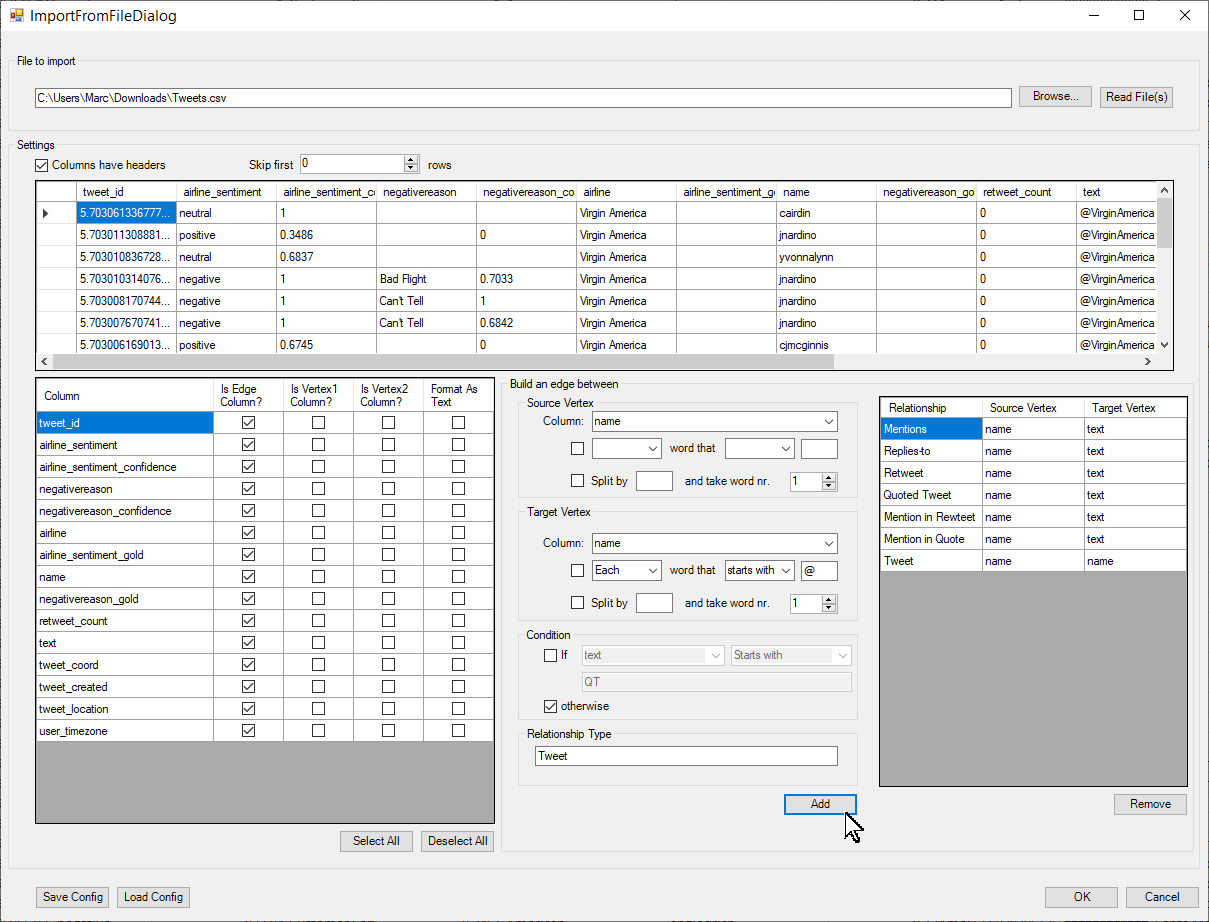Toggle the Columns have headers checkbox
1209x922 pixels.
point(42,165)
